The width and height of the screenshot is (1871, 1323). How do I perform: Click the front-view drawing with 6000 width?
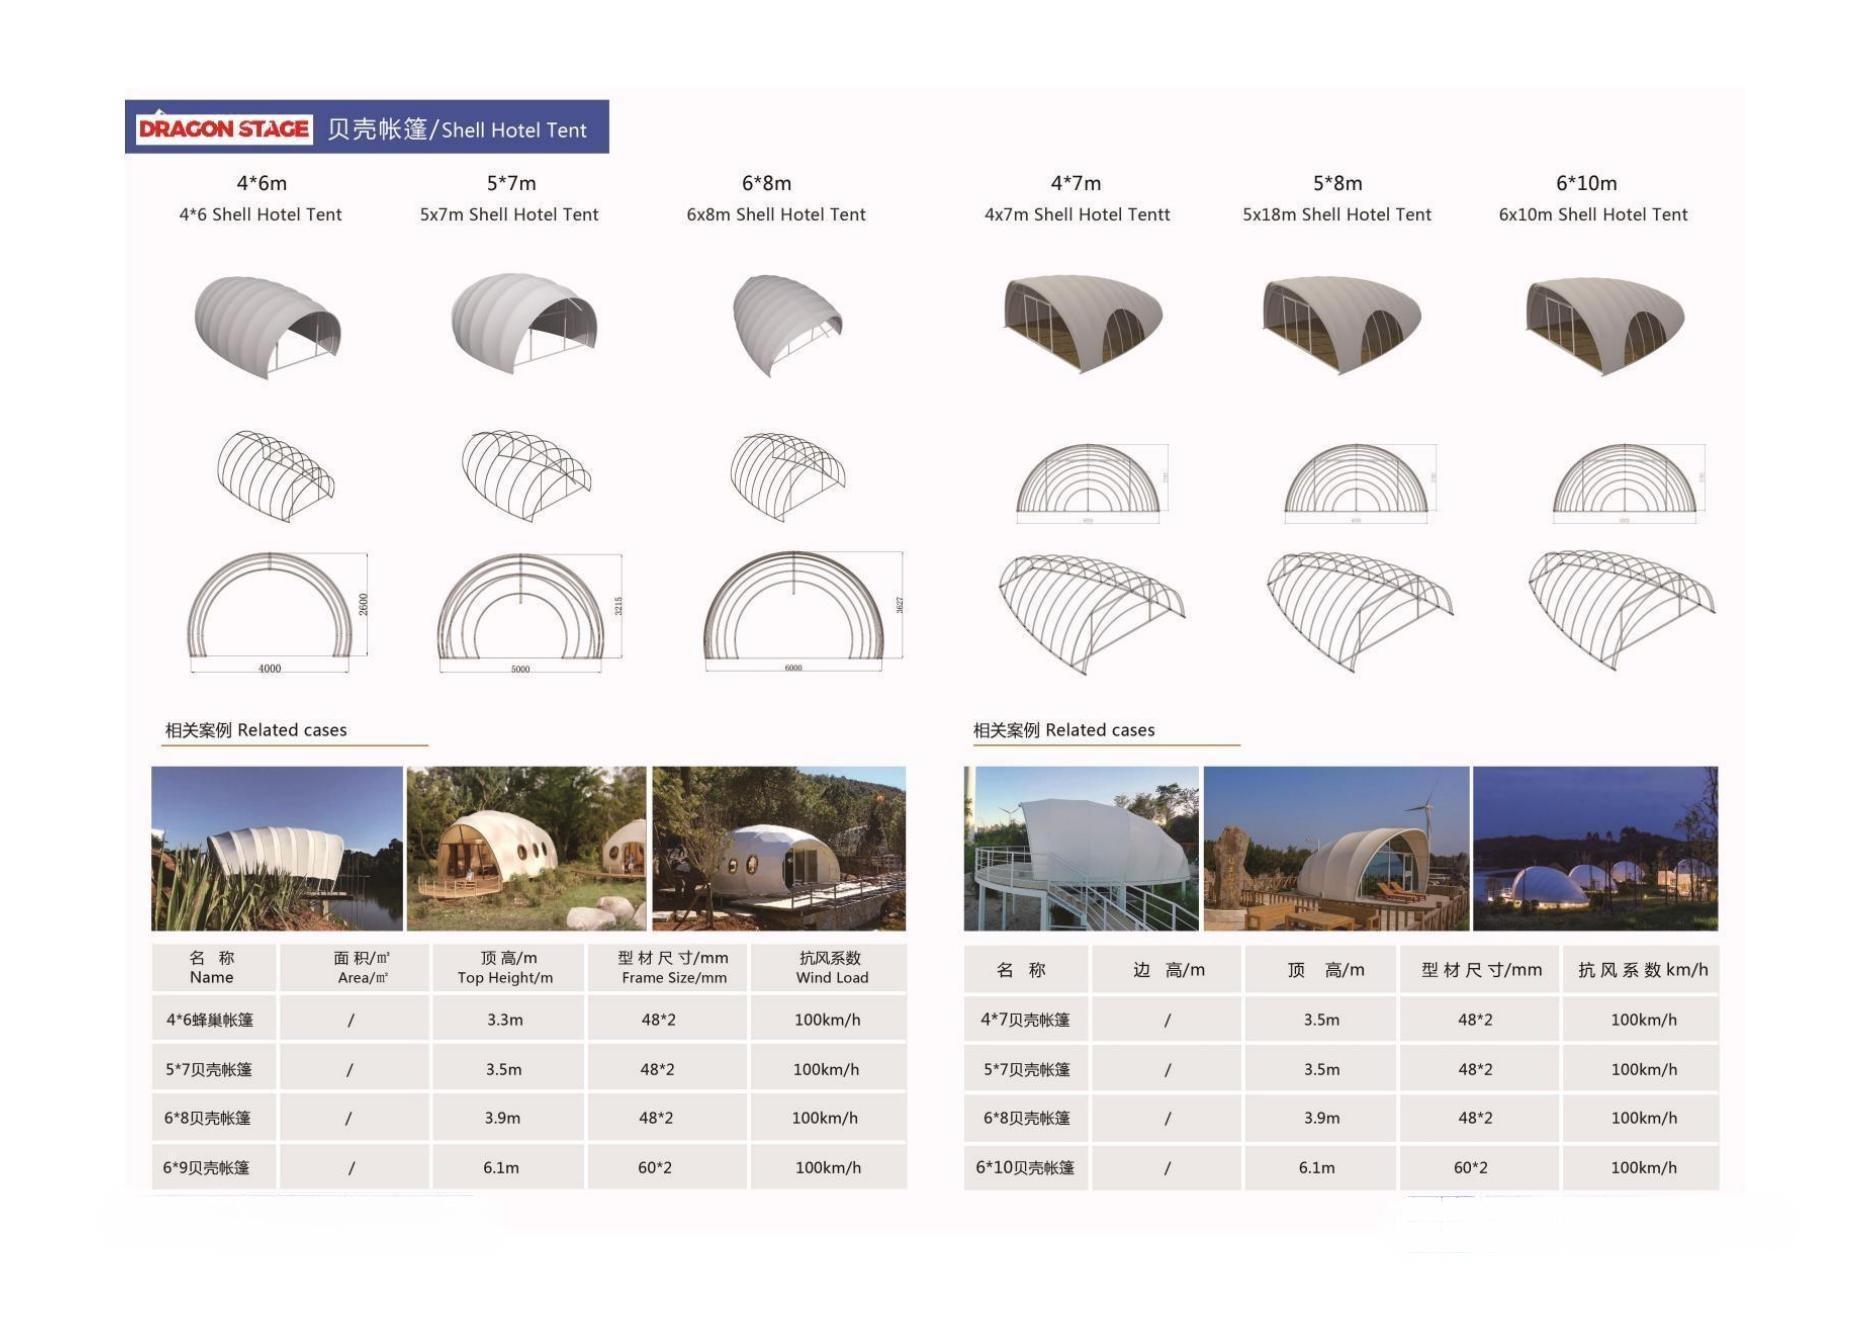point(803,611)
